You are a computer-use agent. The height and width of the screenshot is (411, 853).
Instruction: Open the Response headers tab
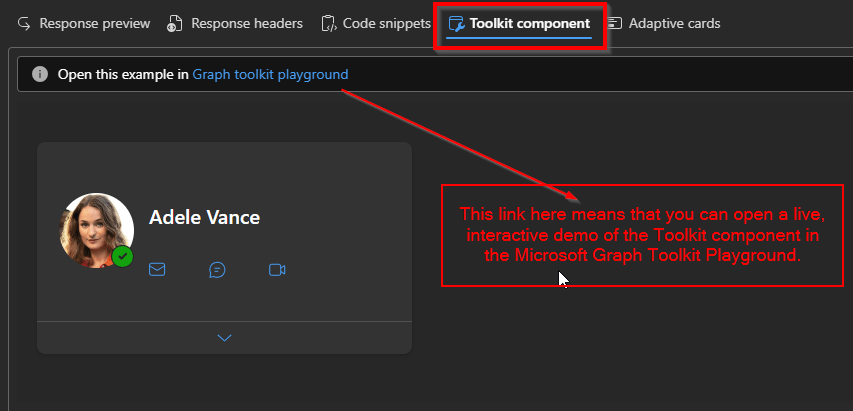tap(247, 23)
